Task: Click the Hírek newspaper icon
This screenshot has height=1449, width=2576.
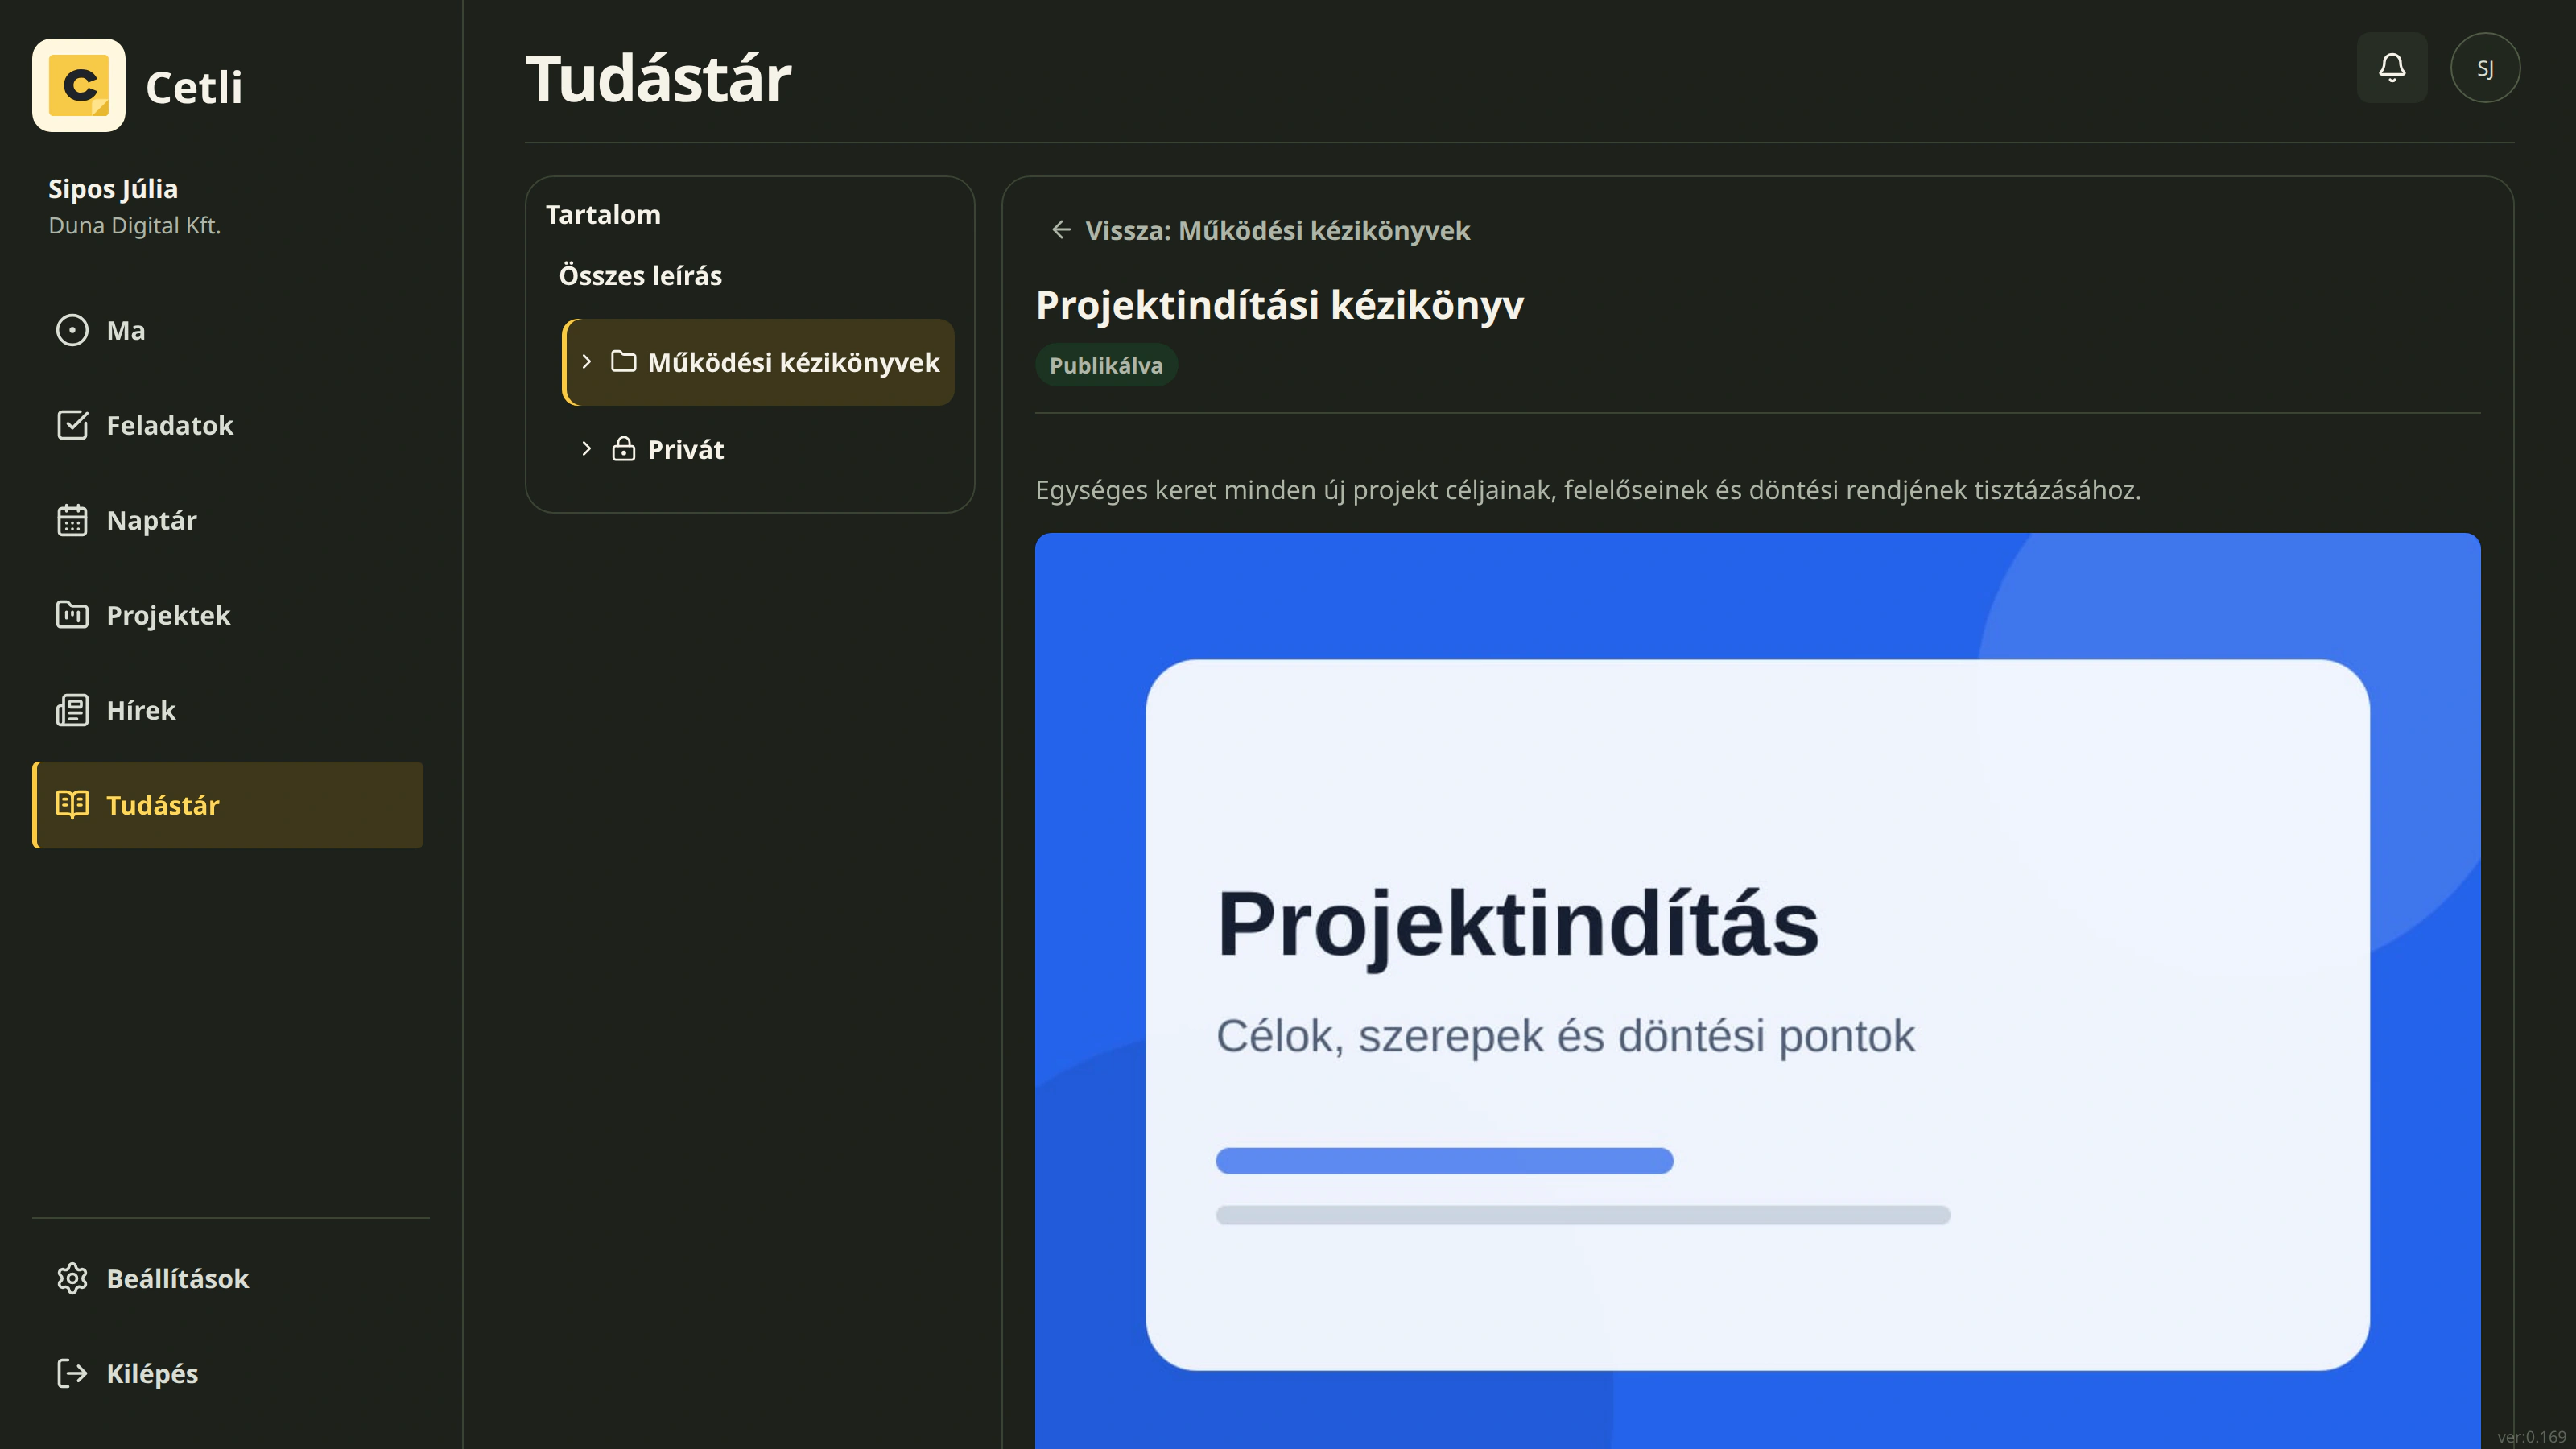Action: (72, 711)
